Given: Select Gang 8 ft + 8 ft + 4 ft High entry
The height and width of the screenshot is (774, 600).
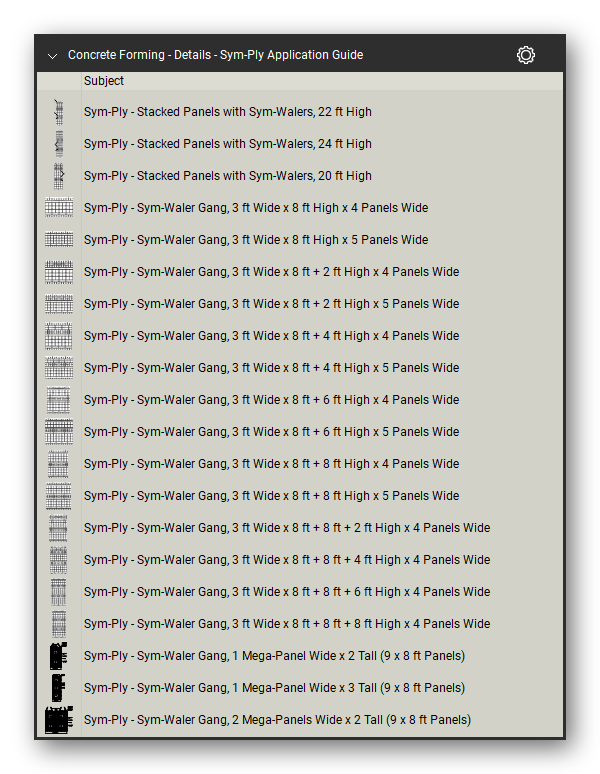Looking at the screenshot, I should coord(287,560).
